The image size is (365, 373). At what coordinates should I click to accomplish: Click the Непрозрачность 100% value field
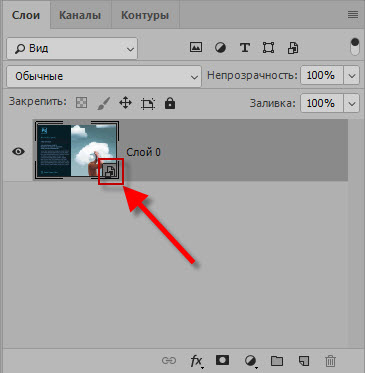point(321,75)
